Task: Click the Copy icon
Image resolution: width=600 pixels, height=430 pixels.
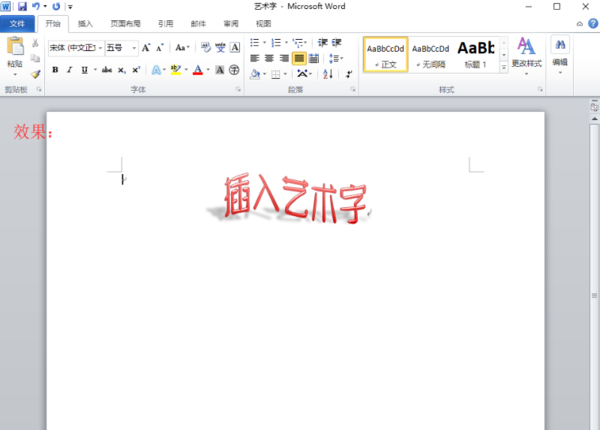Action: pos(35,58)
